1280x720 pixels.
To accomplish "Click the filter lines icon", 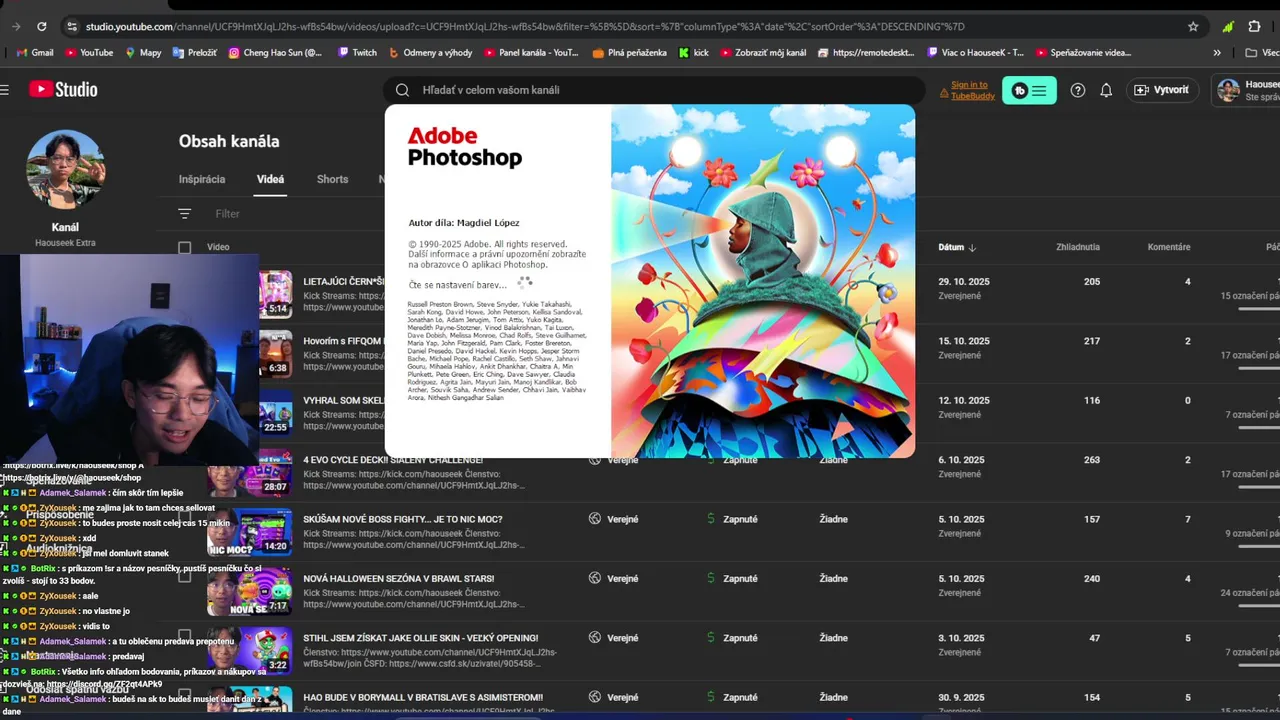I will tap(184, 213).
